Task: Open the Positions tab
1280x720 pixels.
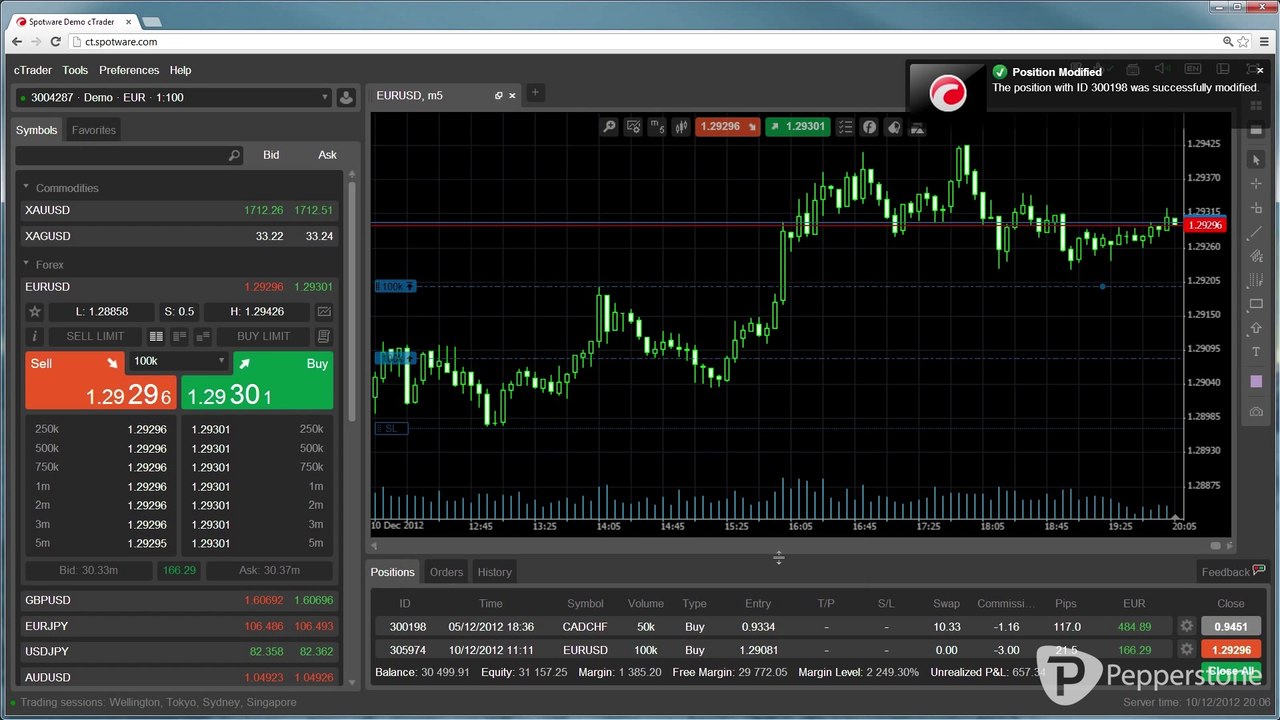Action: coord(393,572)
